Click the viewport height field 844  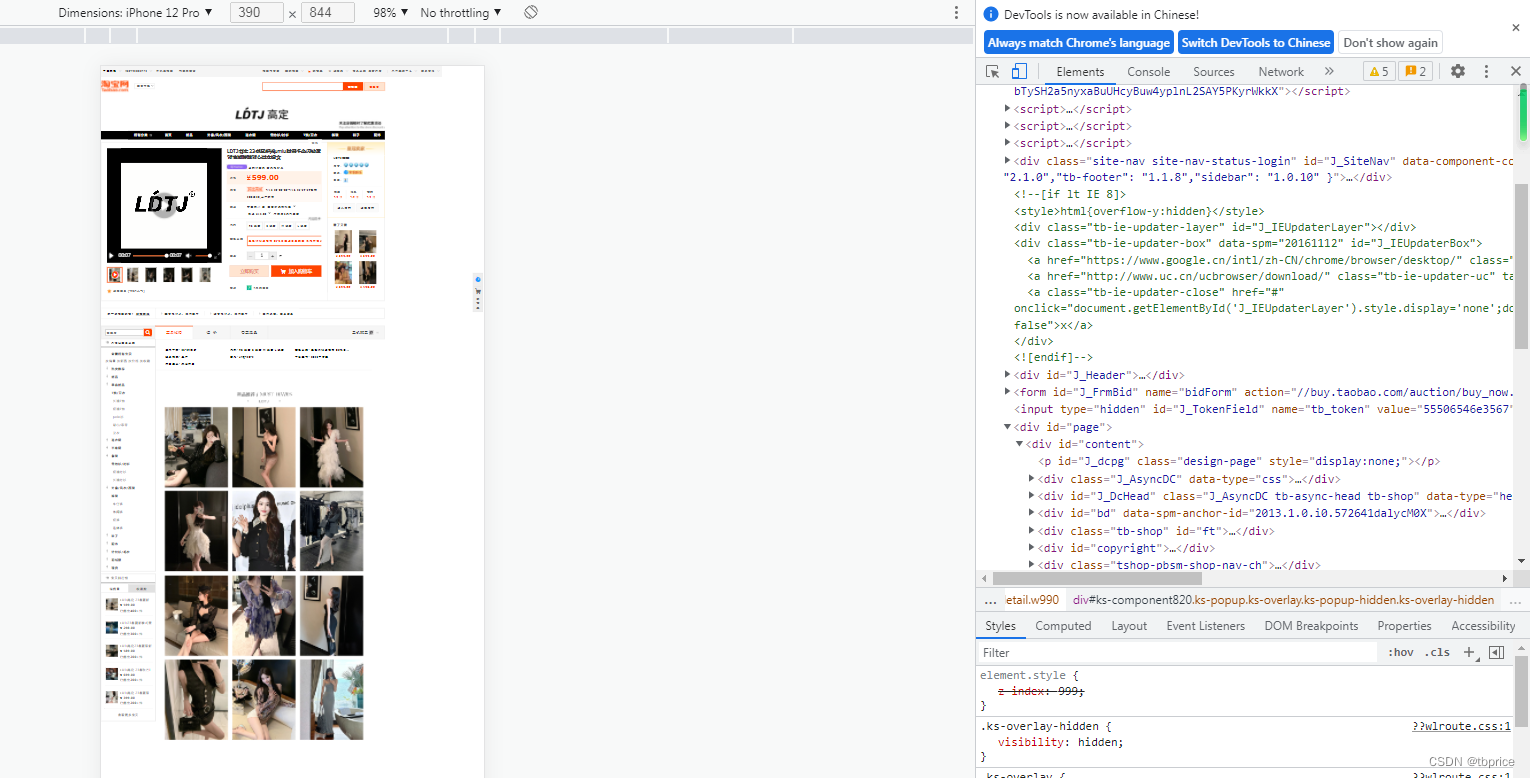pyautogui.click(x=328, y=12)
